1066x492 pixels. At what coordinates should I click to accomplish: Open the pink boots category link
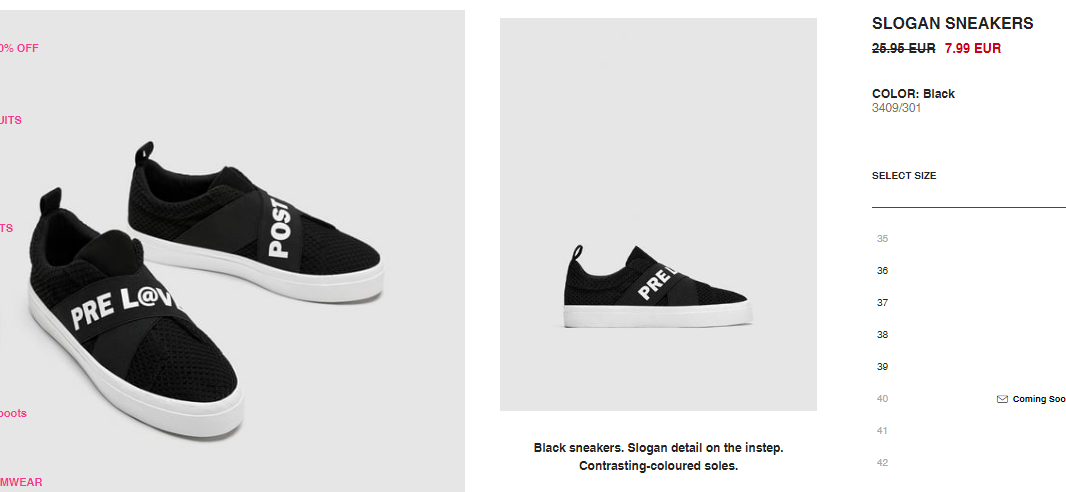pyautogui.click(x=14, y=413)
